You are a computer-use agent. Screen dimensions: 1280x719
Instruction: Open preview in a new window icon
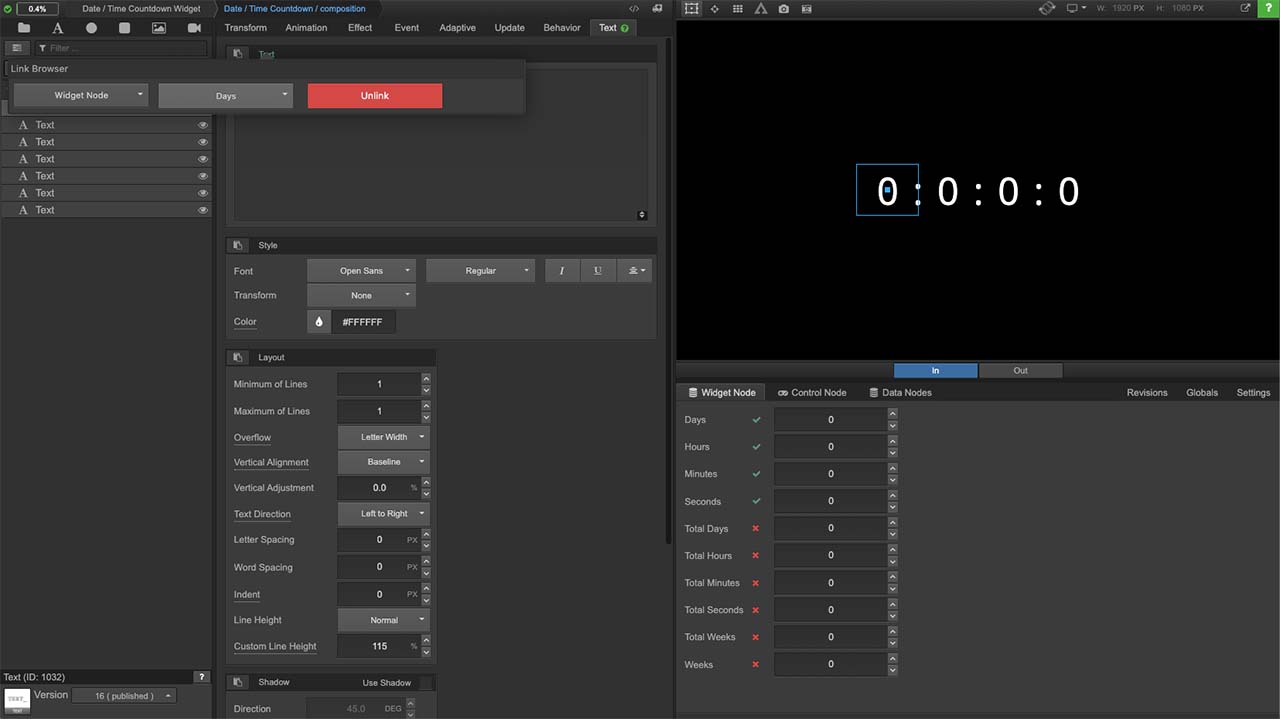coord(1246,8)
